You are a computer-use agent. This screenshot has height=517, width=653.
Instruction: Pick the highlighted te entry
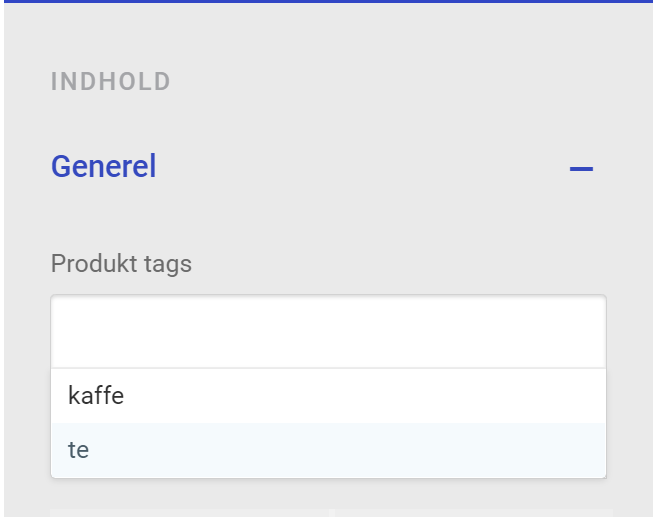(79, 450)
